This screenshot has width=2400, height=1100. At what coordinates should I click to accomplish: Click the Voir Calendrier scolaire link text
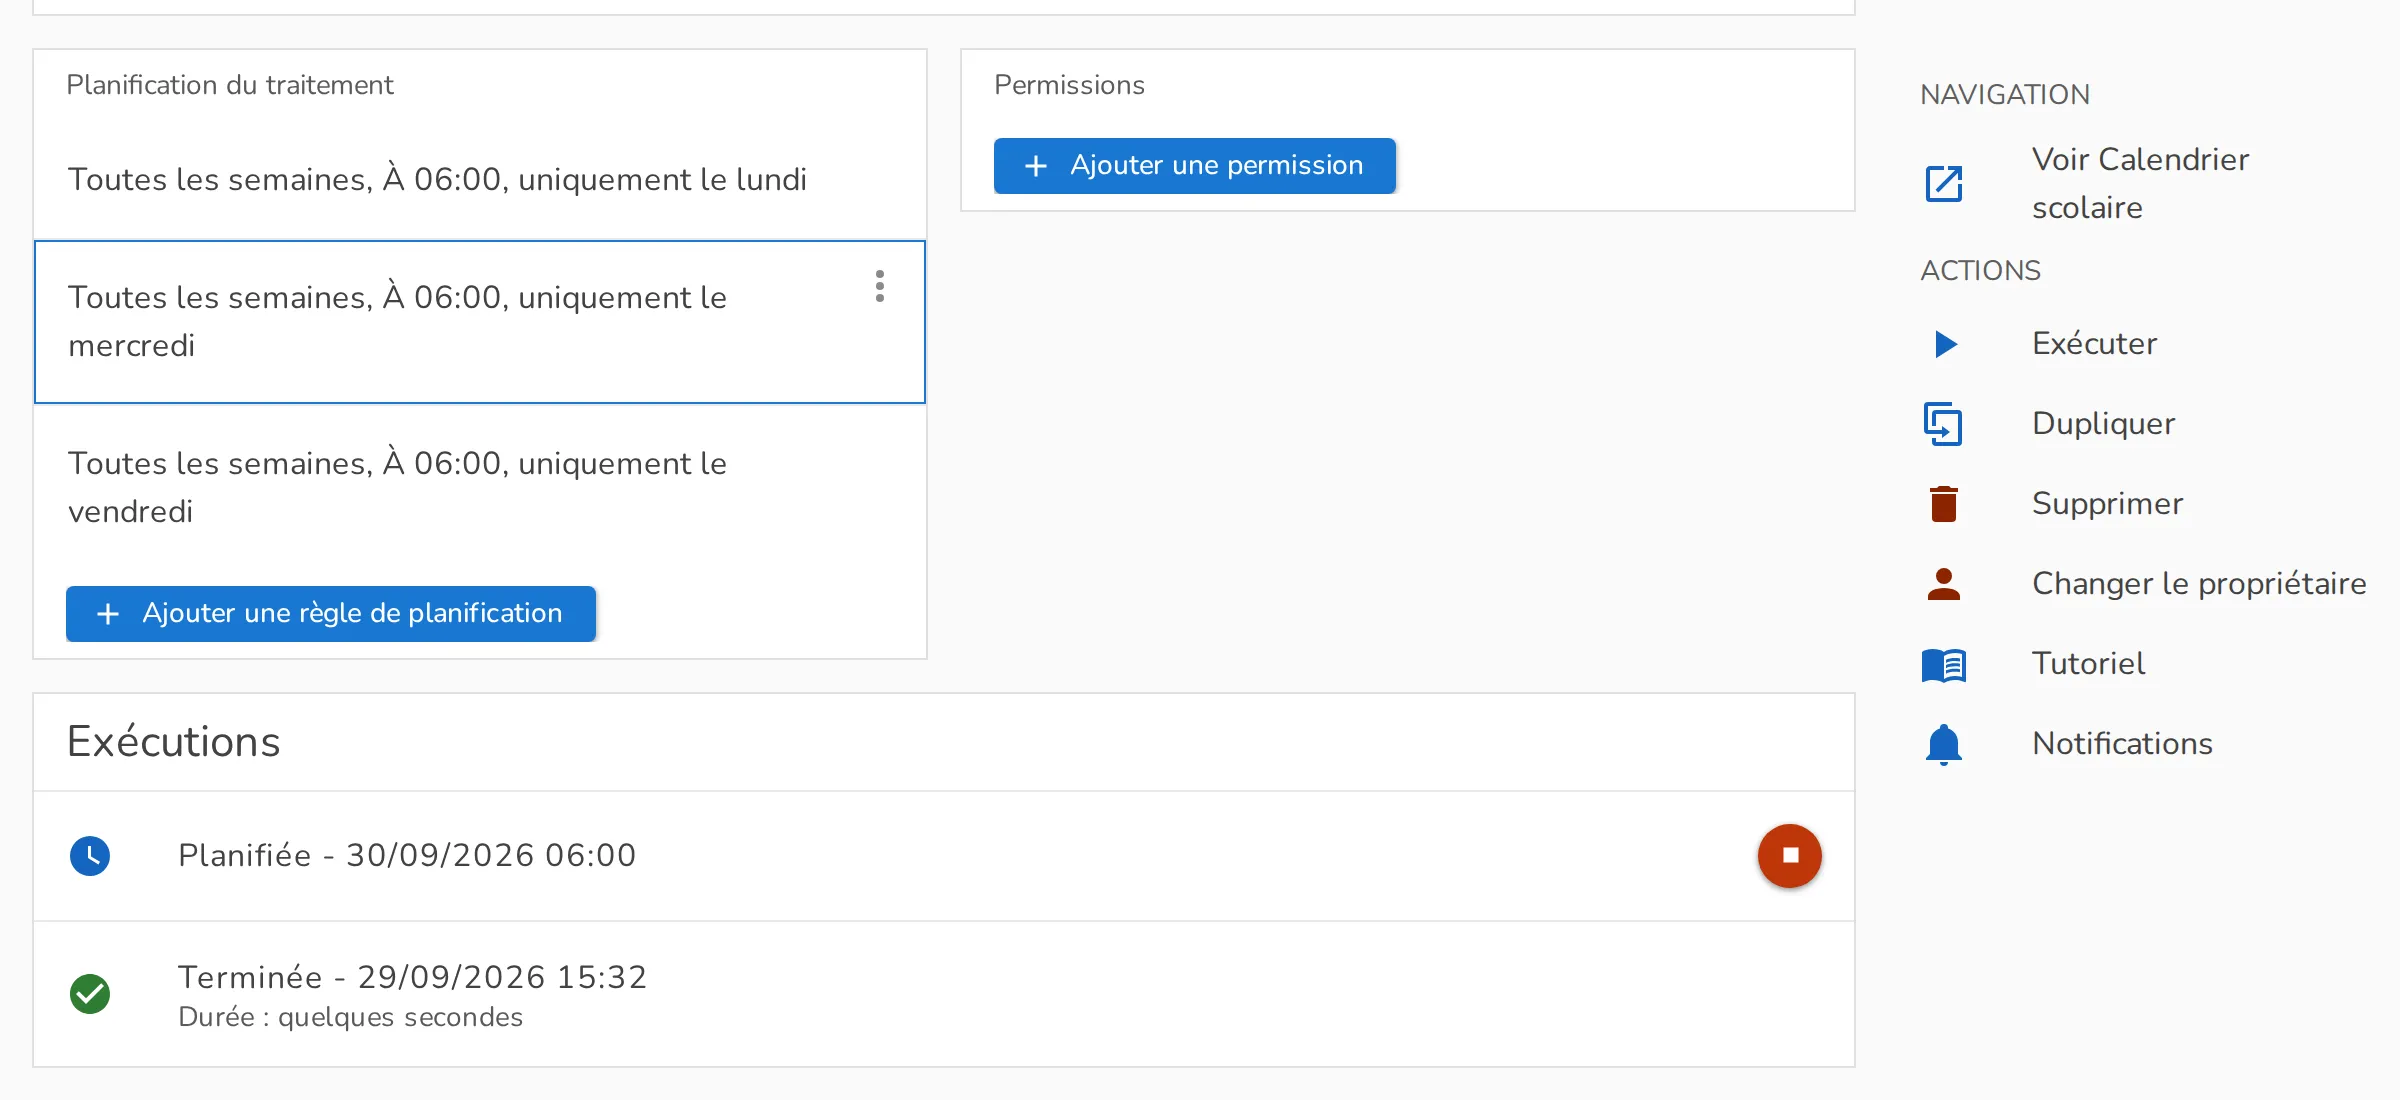(x=2140, y=184)
